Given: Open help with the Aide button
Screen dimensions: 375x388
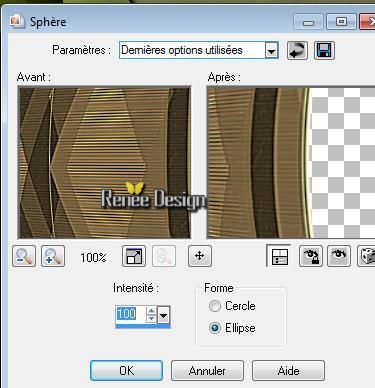Looking at the screenshot, I should (288, 371).
